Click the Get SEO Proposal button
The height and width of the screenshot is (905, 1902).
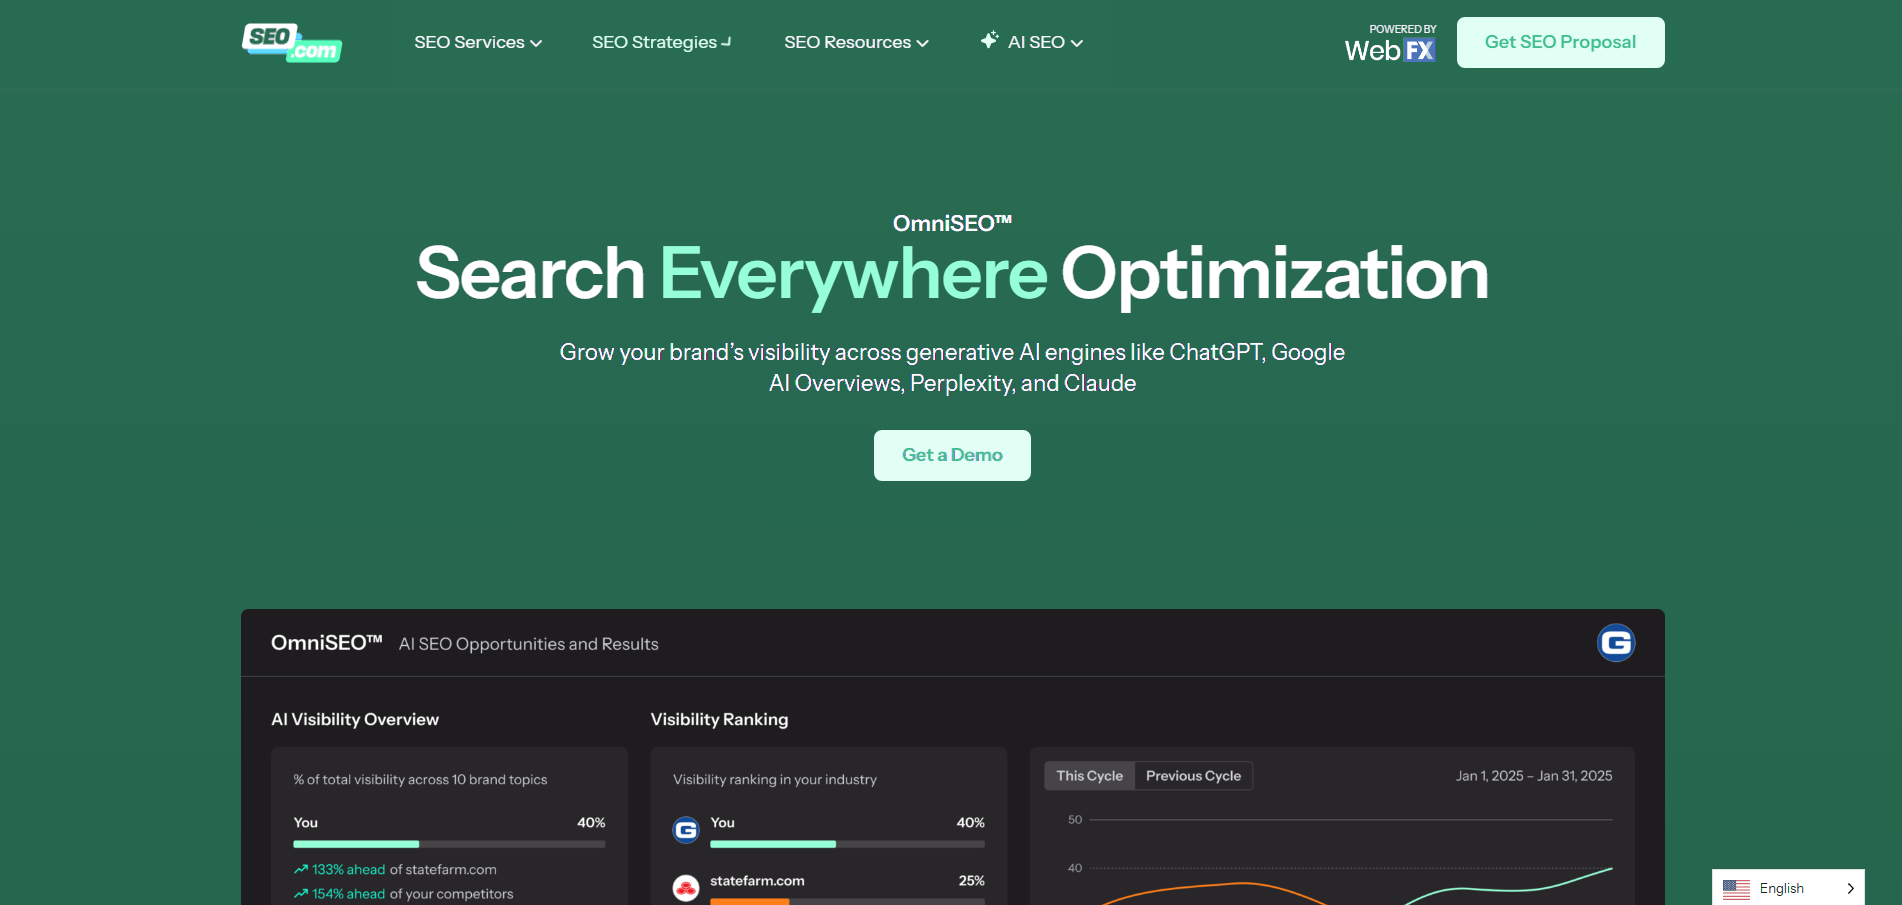(x=1560, y=42)
